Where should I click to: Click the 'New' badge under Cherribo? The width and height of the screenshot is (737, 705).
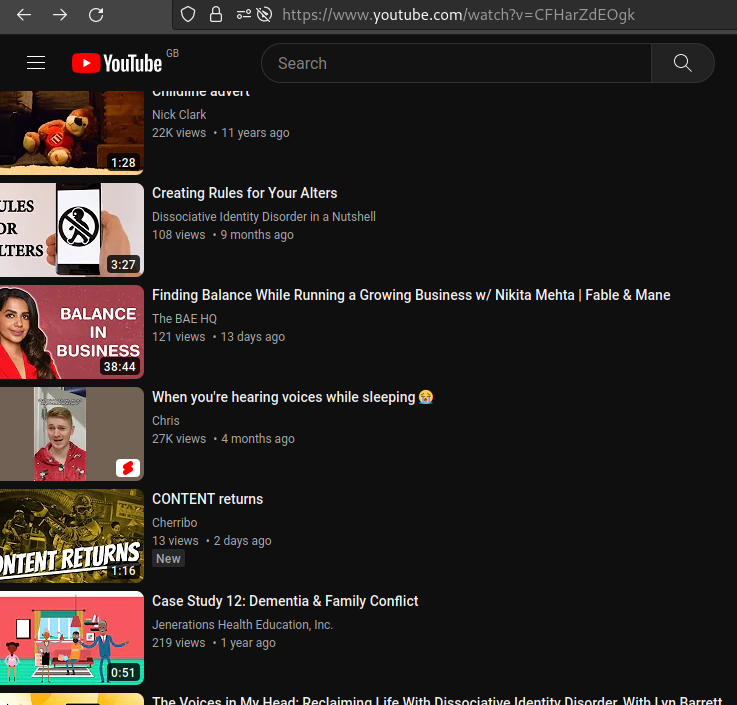tap(168, 559)
